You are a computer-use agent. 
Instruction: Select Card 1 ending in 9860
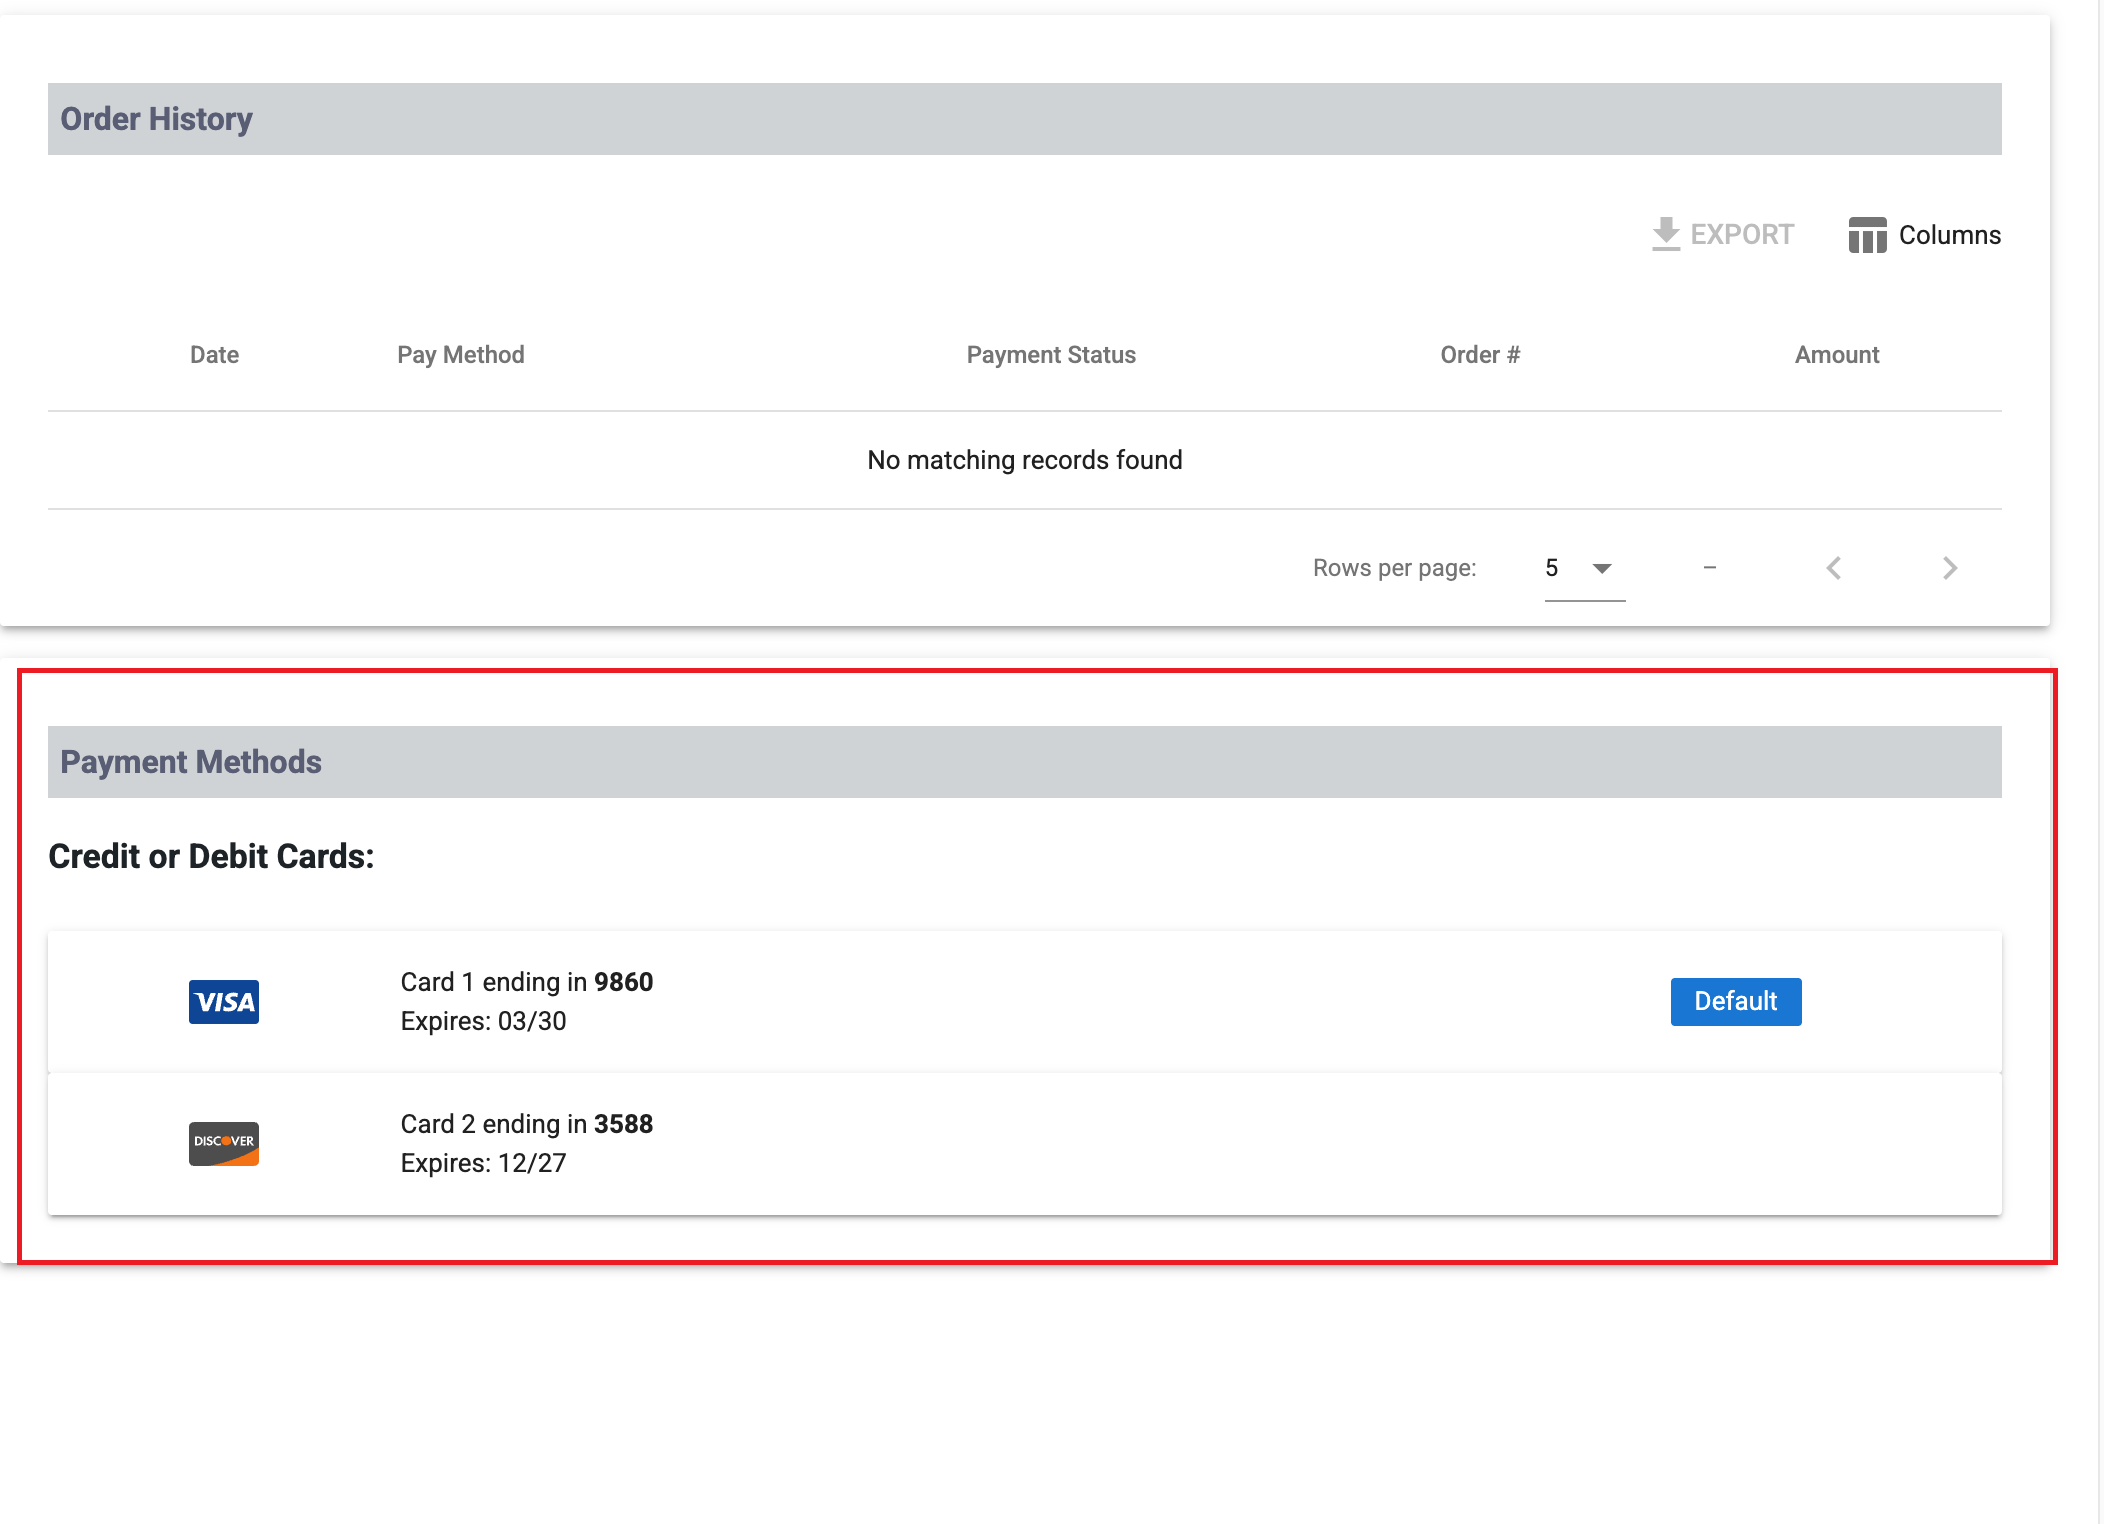(x=526, y=982)
